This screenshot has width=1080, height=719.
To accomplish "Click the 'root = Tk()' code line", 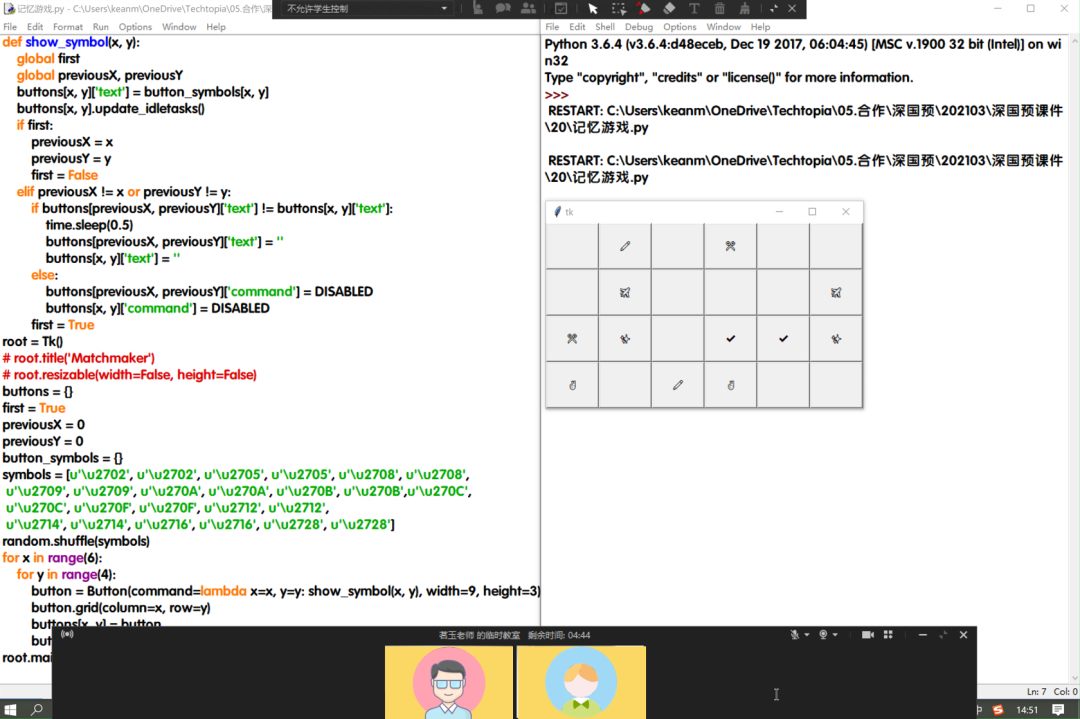I will point(32,342).
